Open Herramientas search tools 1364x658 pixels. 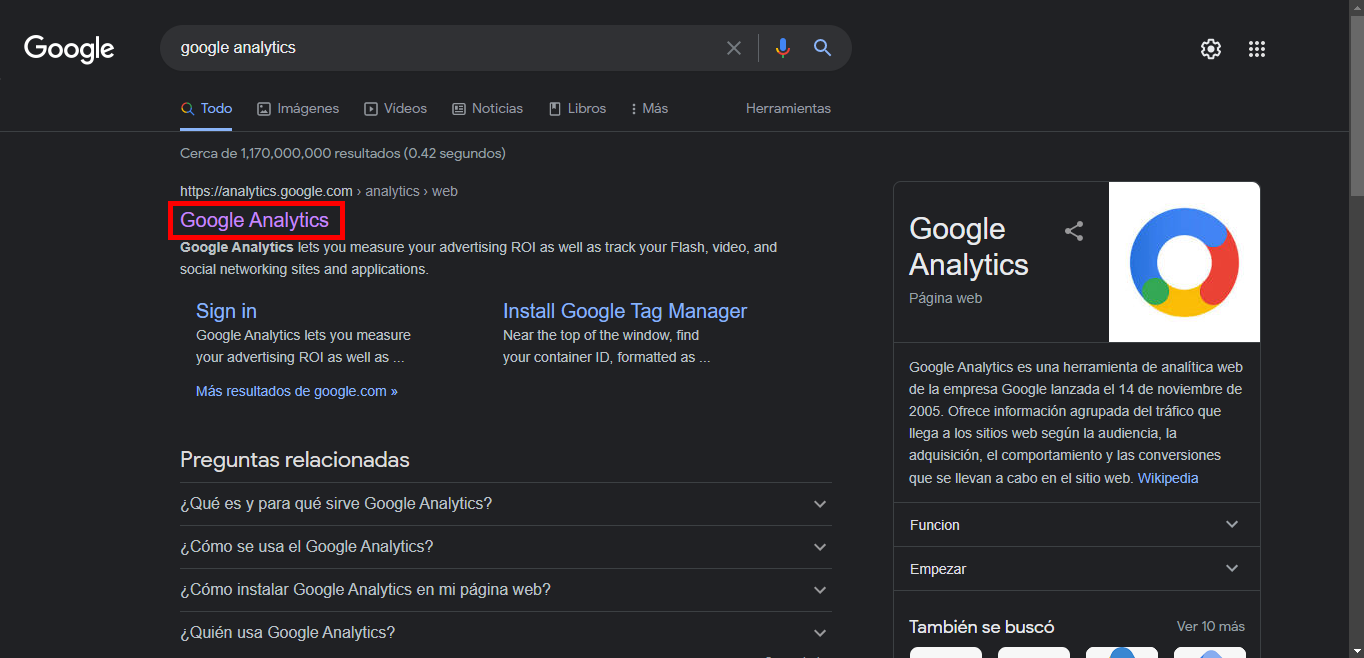[x=788, y=109]
